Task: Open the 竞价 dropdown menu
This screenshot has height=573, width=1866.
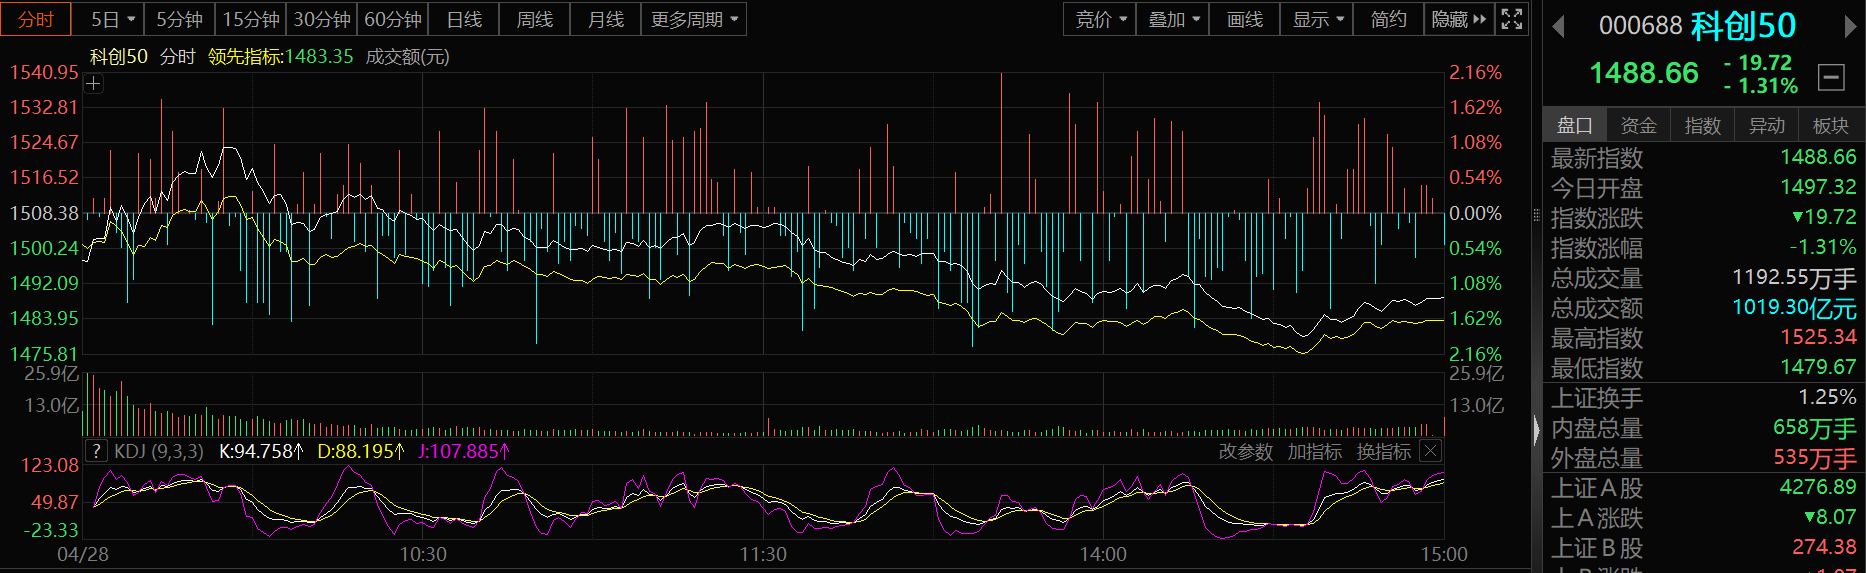Action: 1100,19
